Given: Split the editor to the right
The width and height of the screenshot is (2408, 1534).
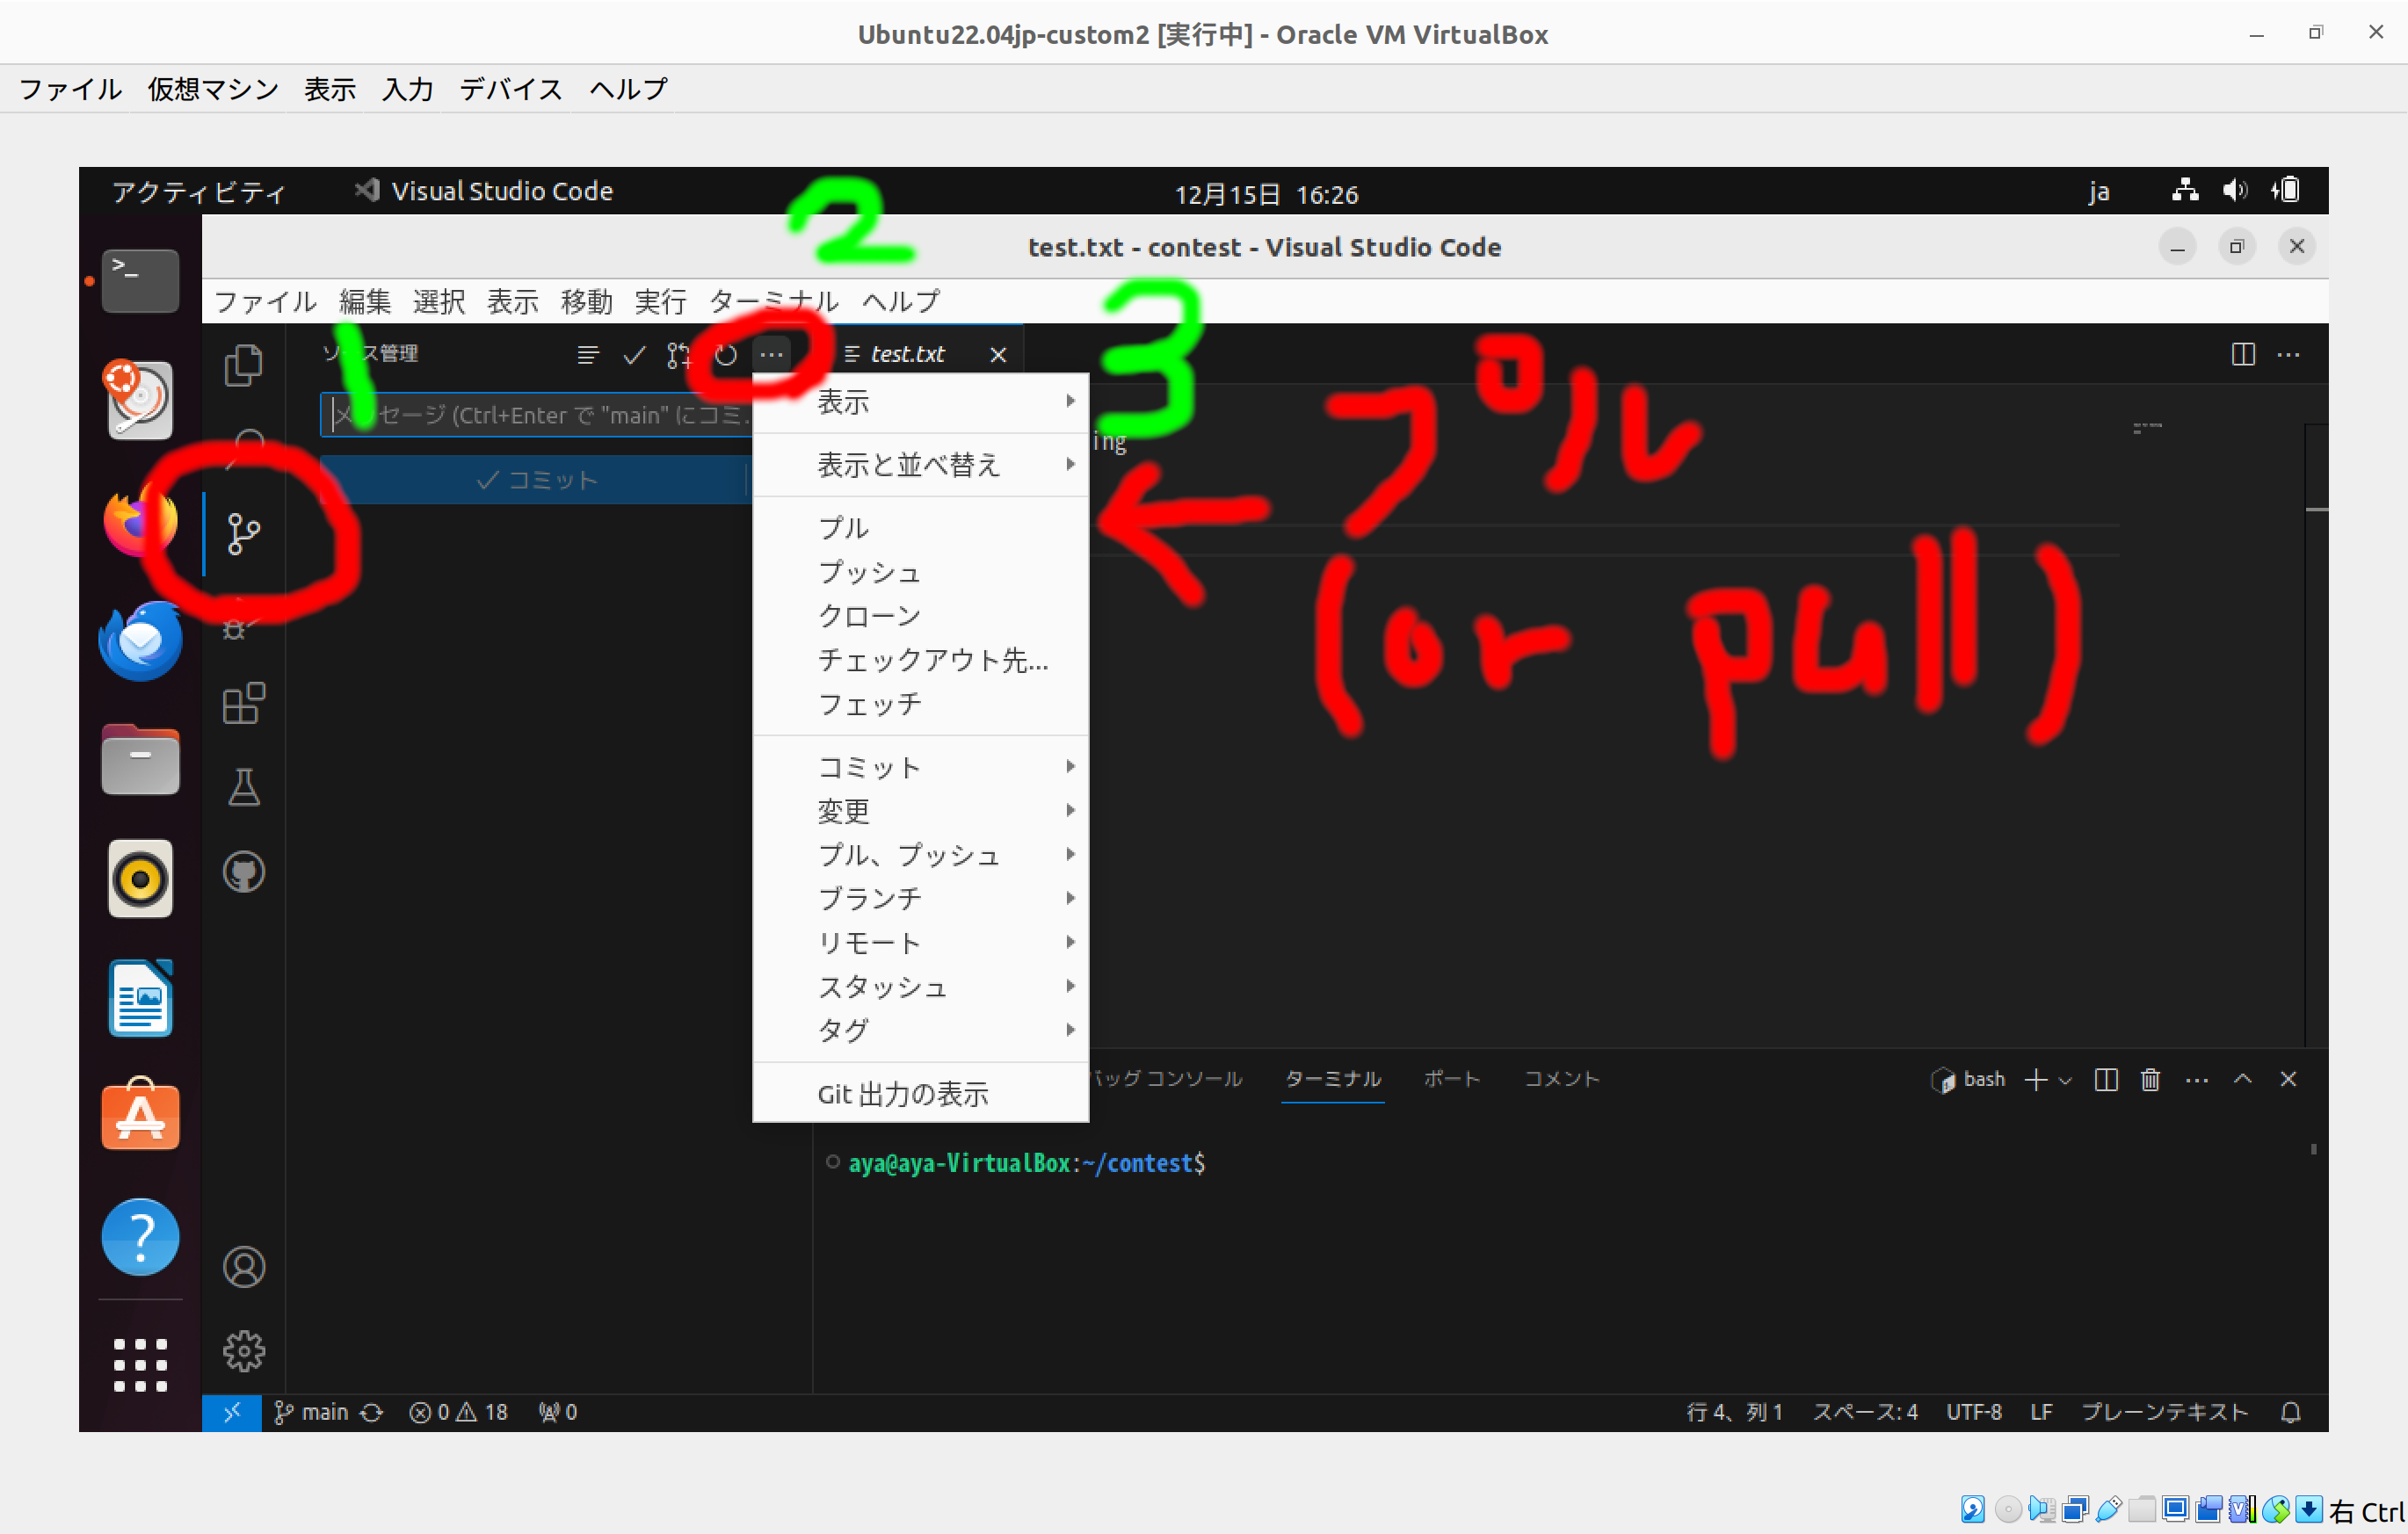Looking at the screenshot, I should click(2243, 354).
